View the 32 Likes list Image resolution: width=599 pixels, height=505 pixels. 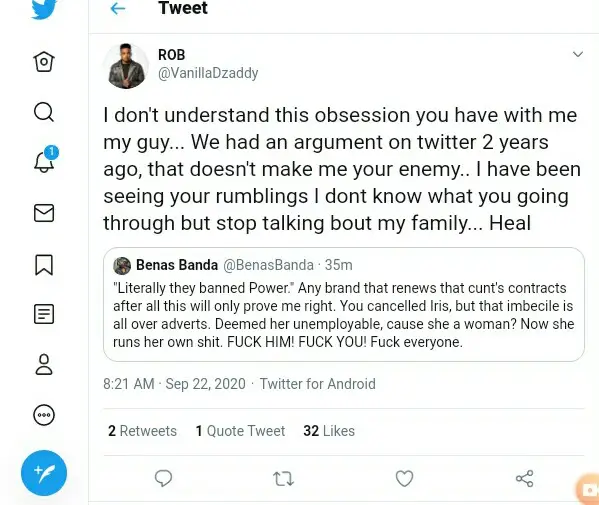click(x=329, y=431)
